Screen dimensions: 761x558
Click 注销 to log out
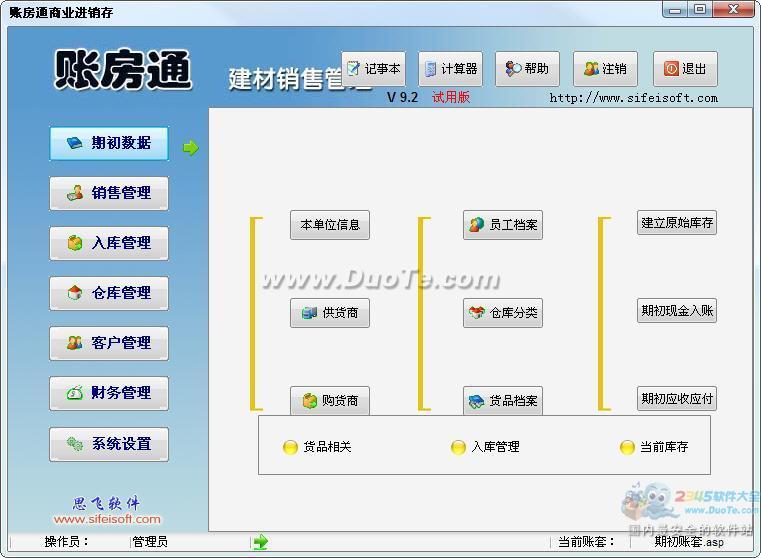coord(605,69)
